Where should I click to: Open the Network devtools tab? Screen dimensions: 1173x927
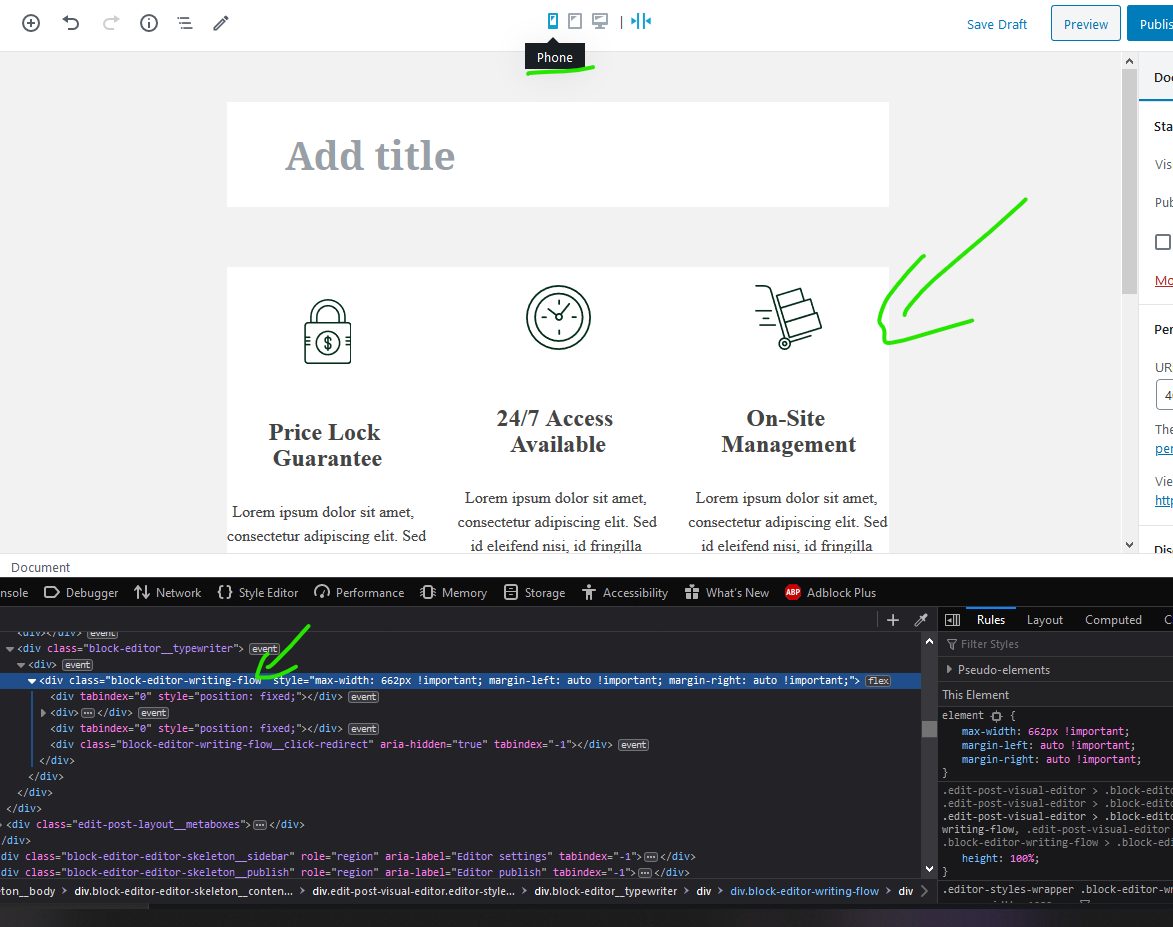pyautogui.click(x=168, y=593)
